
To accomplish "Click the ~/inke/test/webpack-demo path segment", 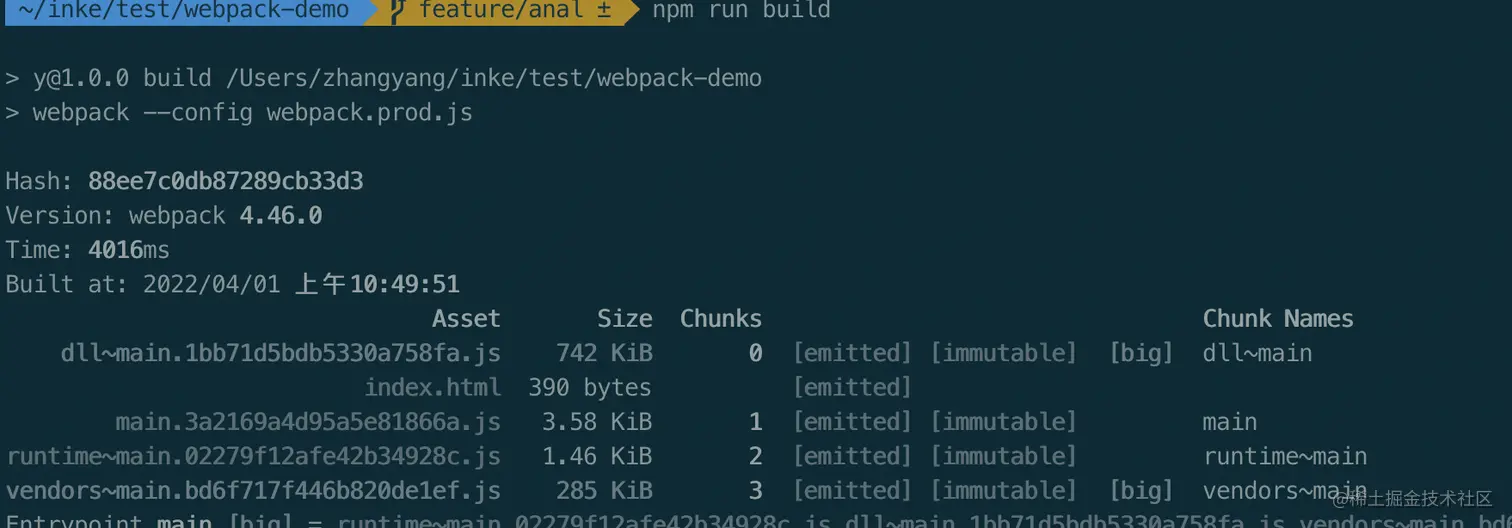I will pos(184,11).
